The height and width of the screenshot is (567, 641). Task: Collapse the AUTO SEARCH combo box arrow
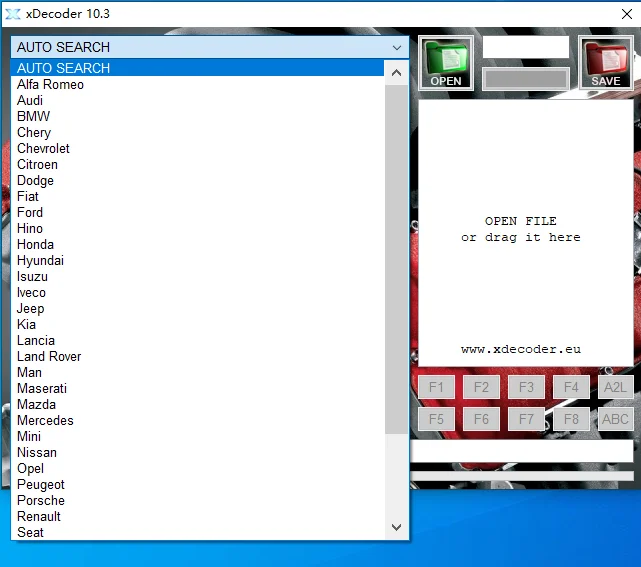pos(397,47)
